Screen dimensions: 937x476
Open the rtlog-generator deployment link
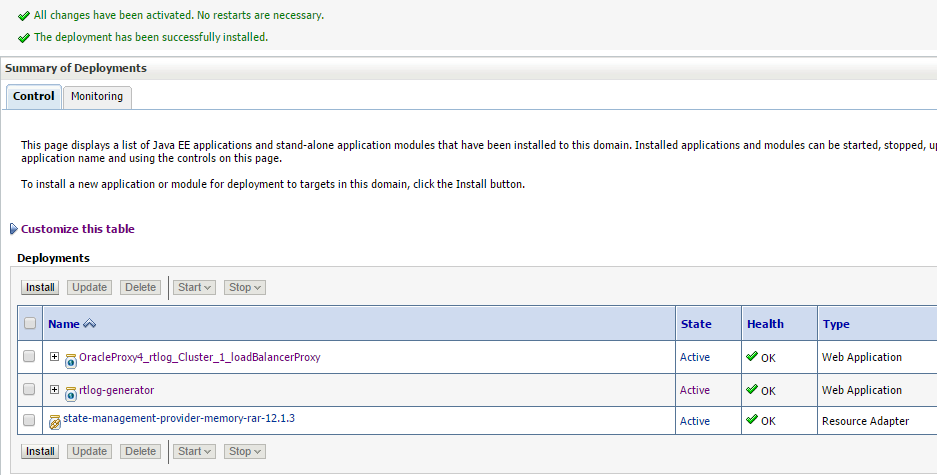[117, 390]
